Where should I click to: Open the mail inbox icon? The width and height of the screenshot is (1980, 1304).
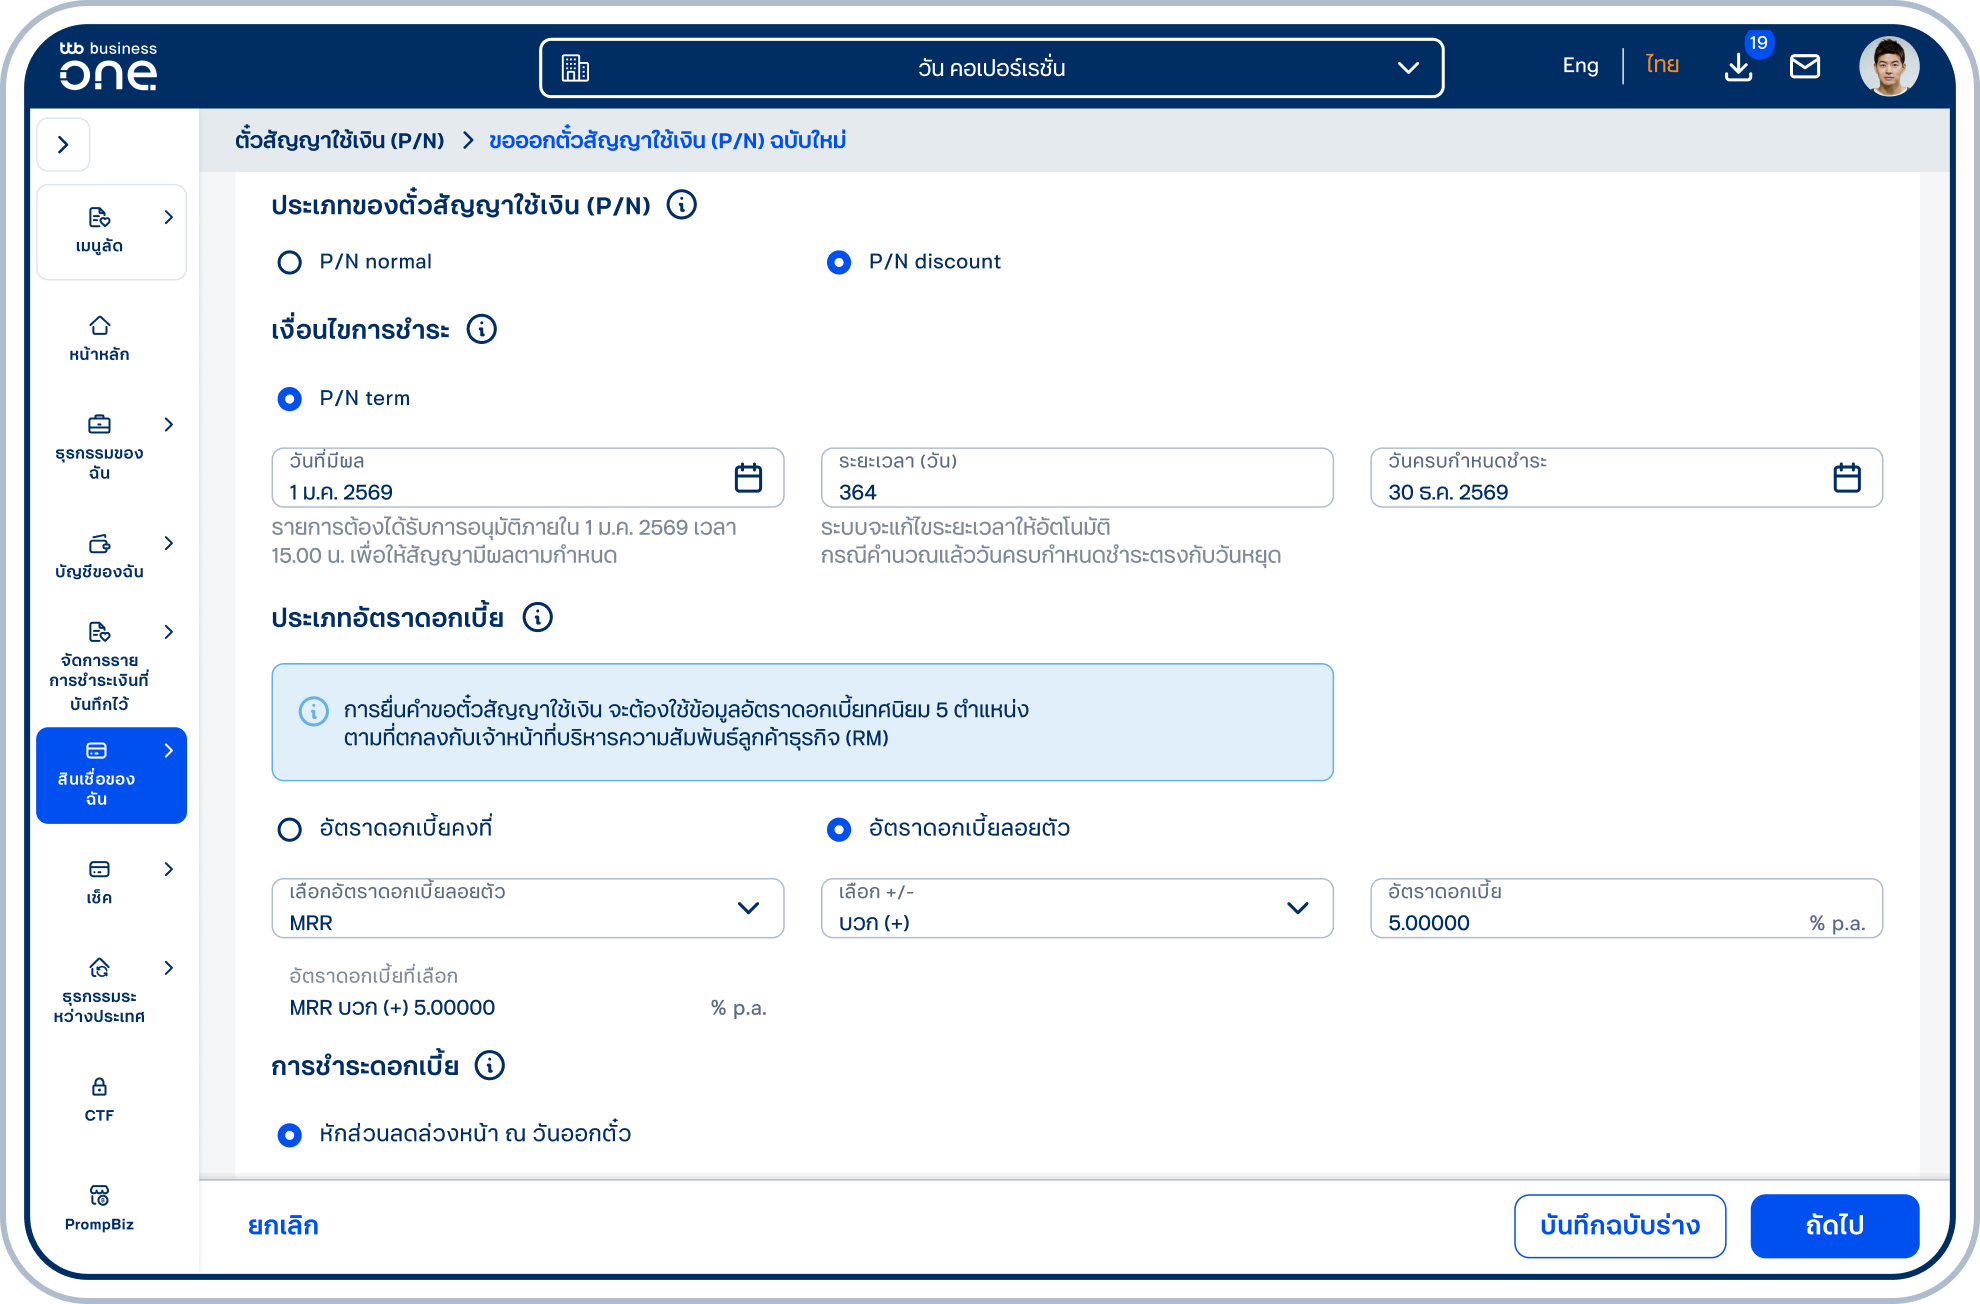tap(1805, 67)
